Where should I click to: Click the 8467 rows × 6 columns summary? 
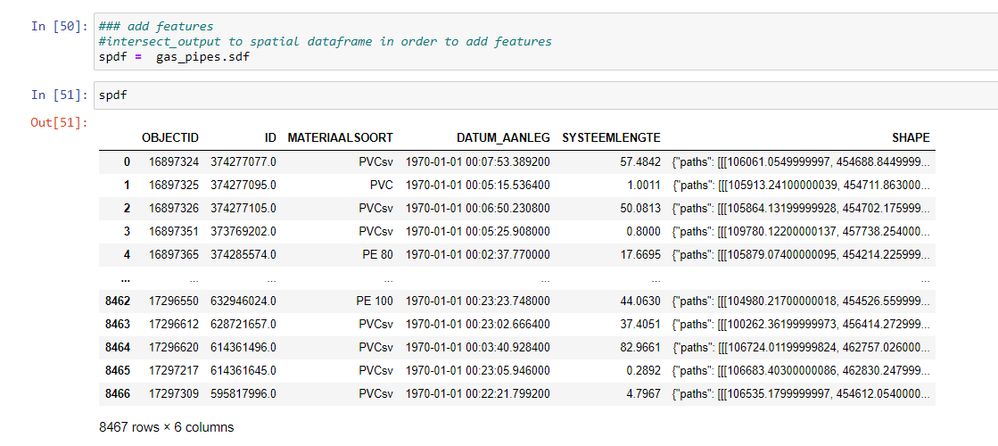[x=166, y=428]
